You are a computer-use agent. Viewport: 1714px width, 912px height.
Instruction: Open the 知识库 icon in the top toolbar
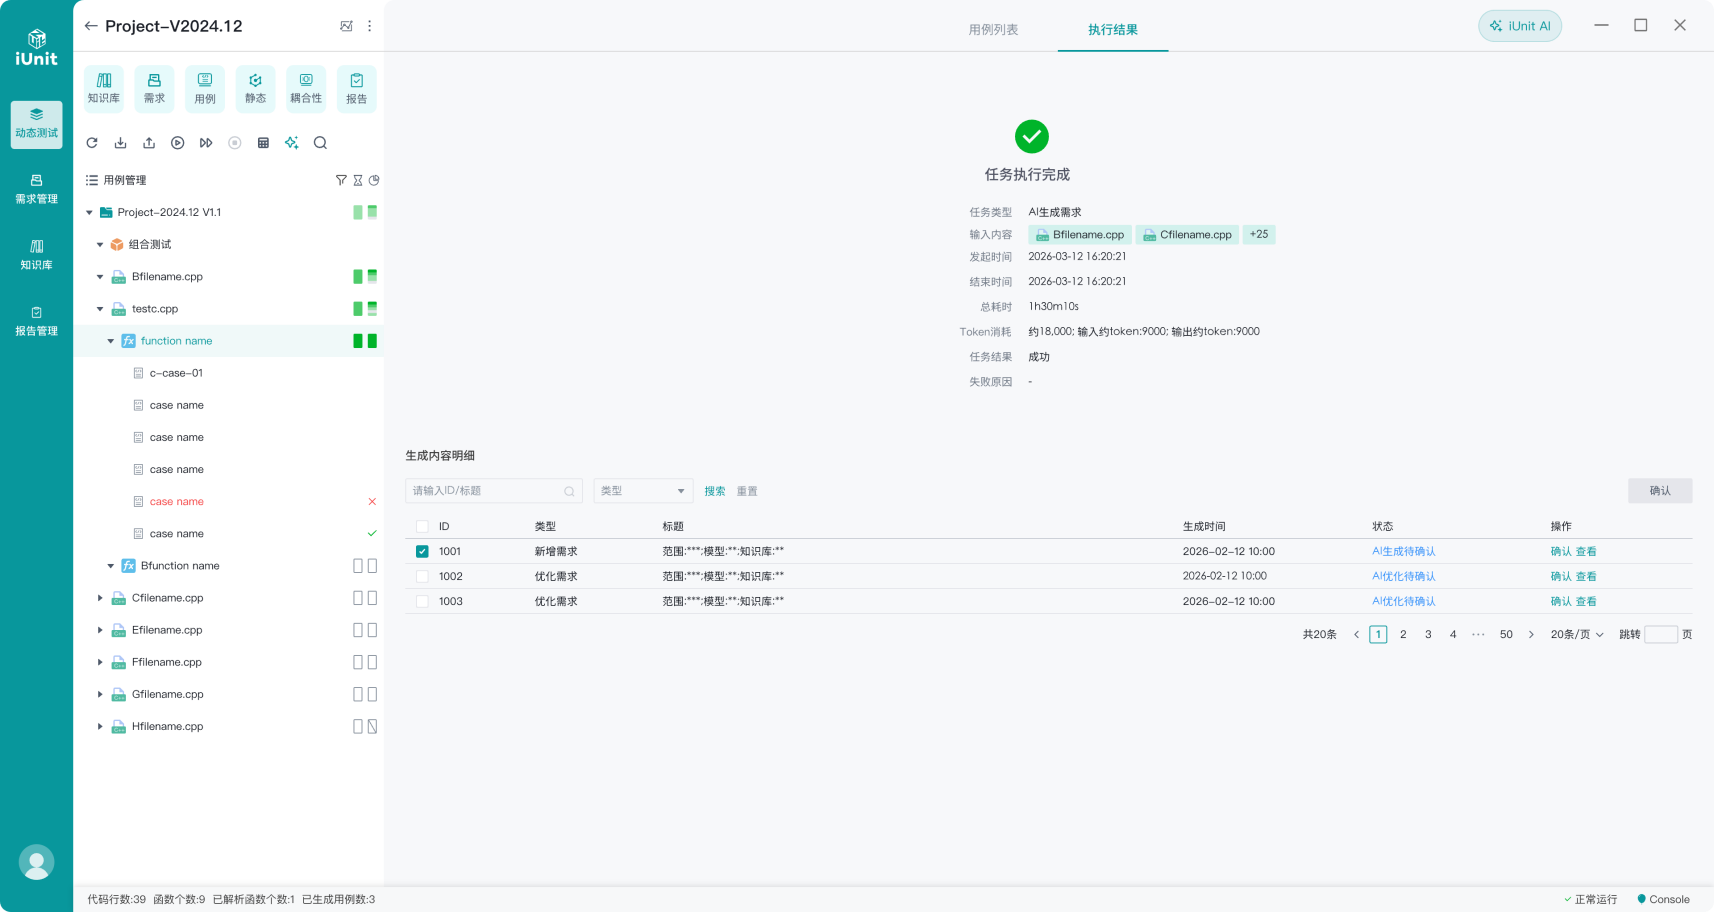[x=104, y=88]
